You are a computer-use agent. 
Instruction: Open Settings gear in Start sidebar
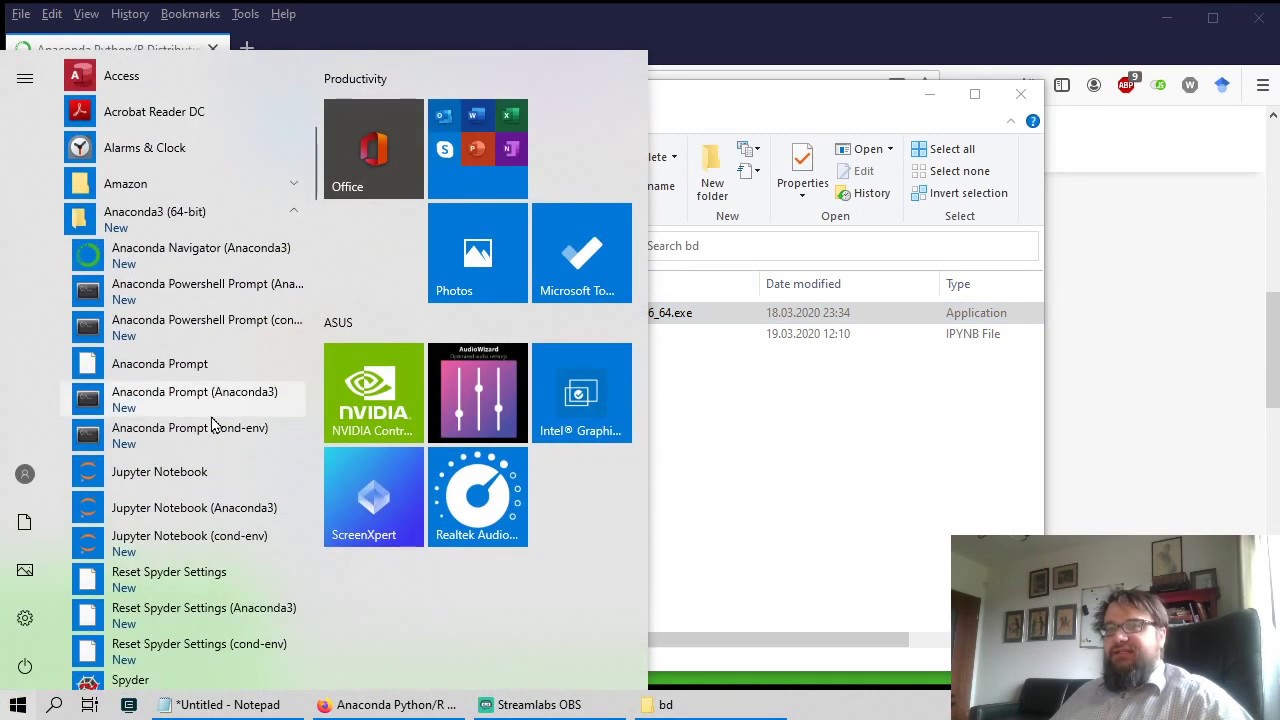click(25, 618)
